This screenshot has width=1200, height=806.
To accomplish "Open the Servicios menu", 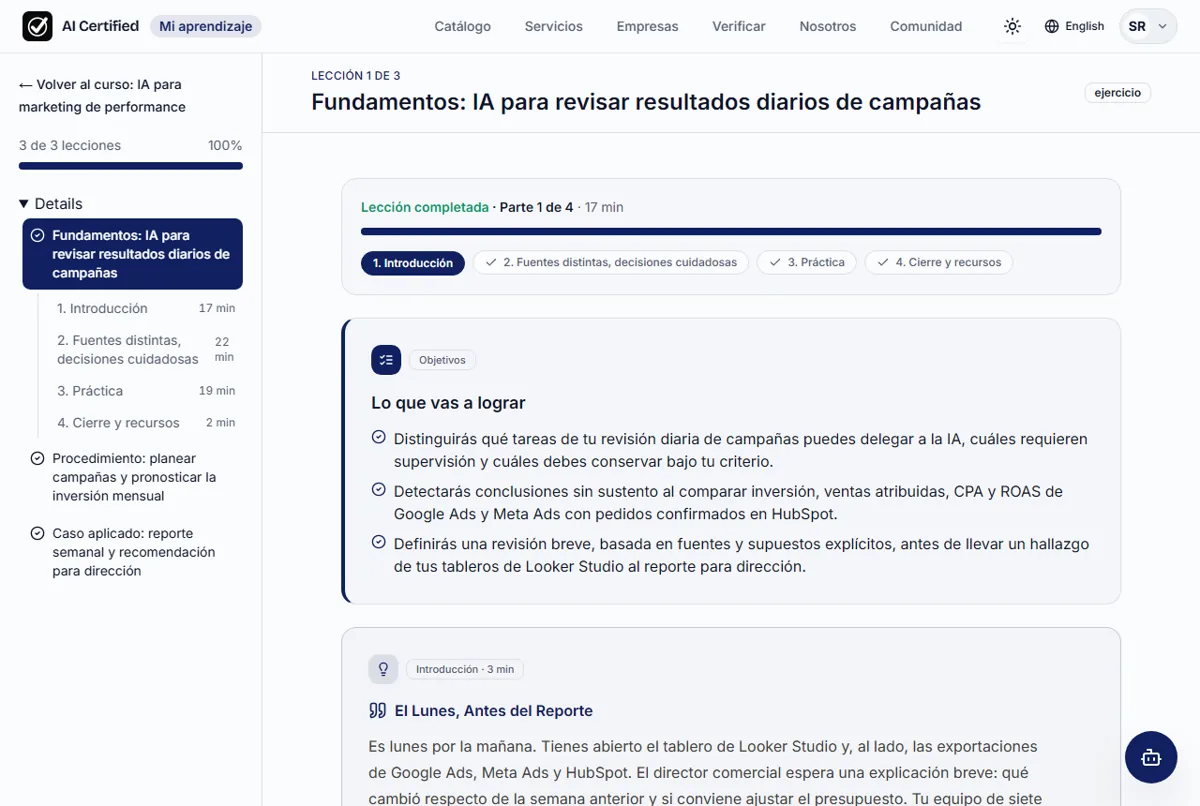I will 553,26.
